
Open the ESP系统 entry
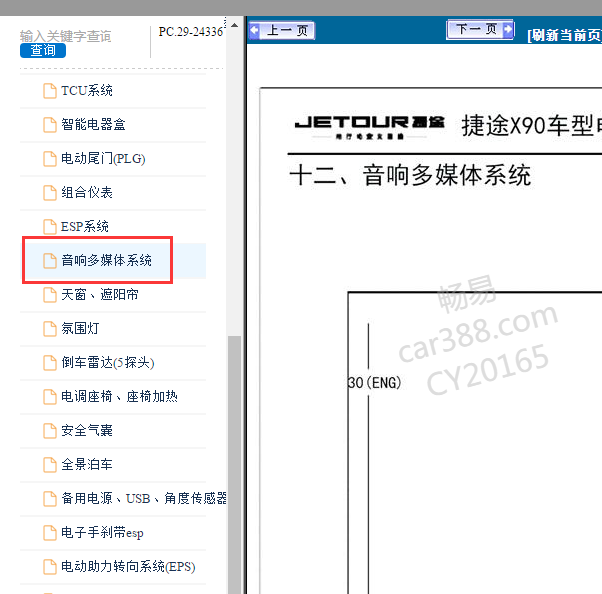85,227
